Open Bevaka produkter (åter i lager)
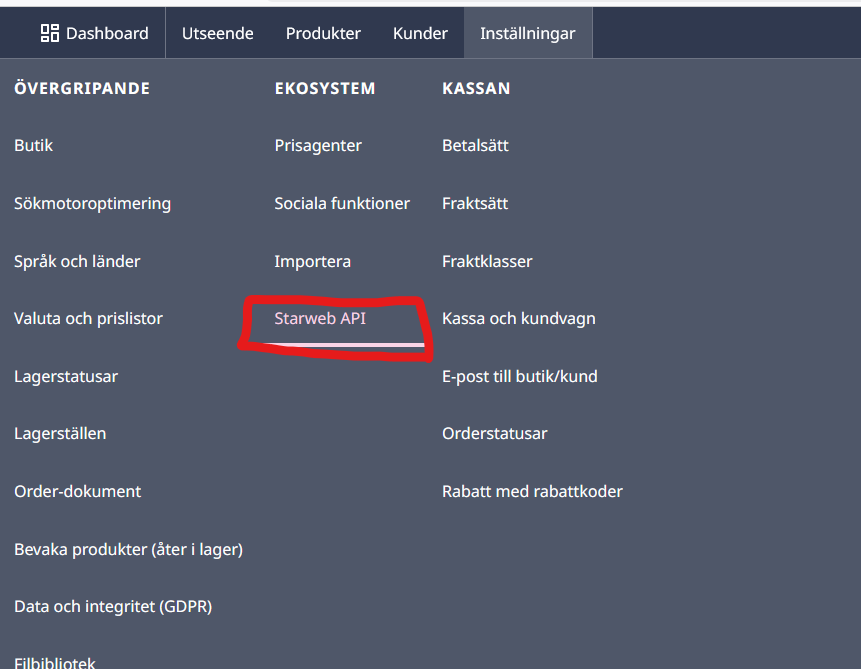This screenshot has width=861, height=669. (x=128, y=550)
